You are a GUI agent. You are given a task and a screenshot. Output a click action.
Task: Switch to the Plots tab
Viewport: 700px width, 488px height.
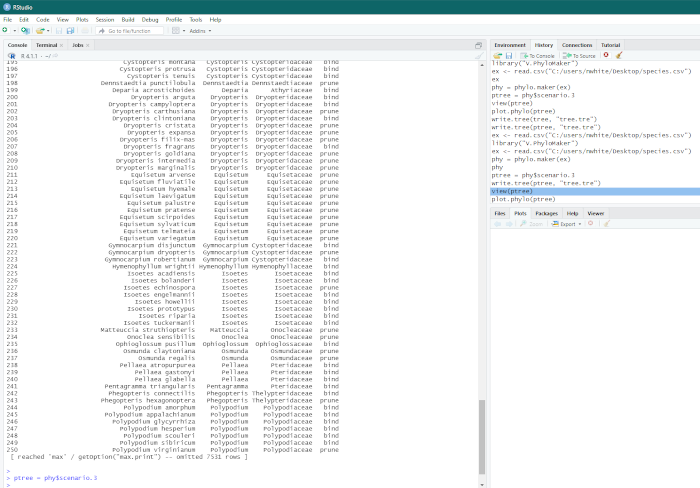click(x=520, y=213)
